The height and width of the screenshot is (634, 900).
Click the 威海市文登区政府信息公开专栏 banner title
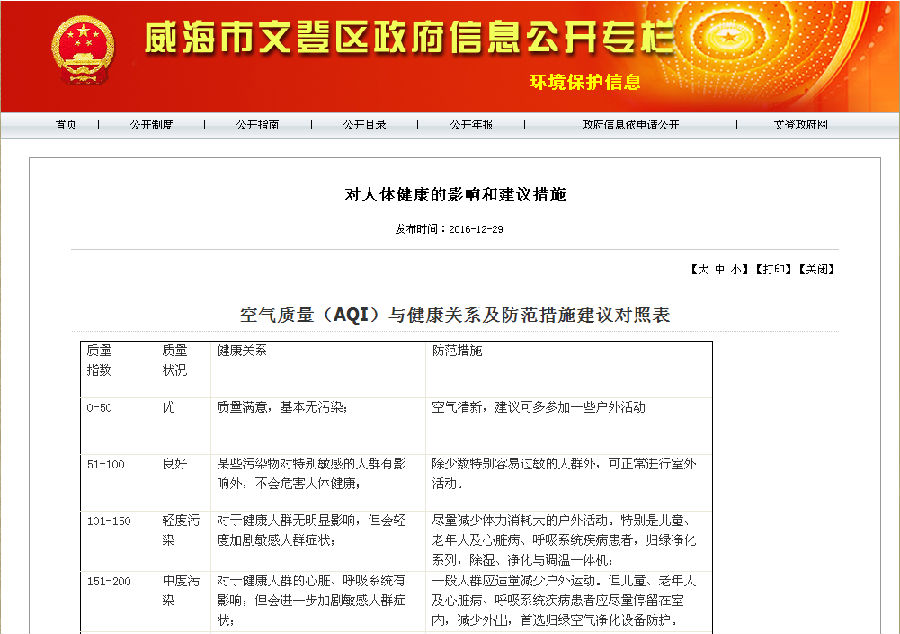(x=408, y=38)
